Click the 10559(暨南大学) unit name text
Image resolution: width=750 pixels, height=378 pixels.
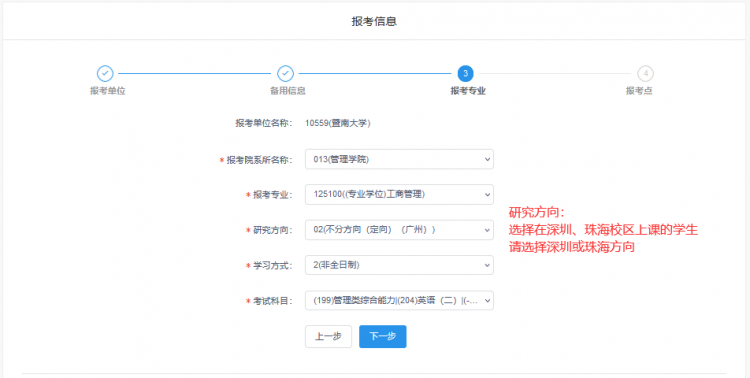(338, 123)
